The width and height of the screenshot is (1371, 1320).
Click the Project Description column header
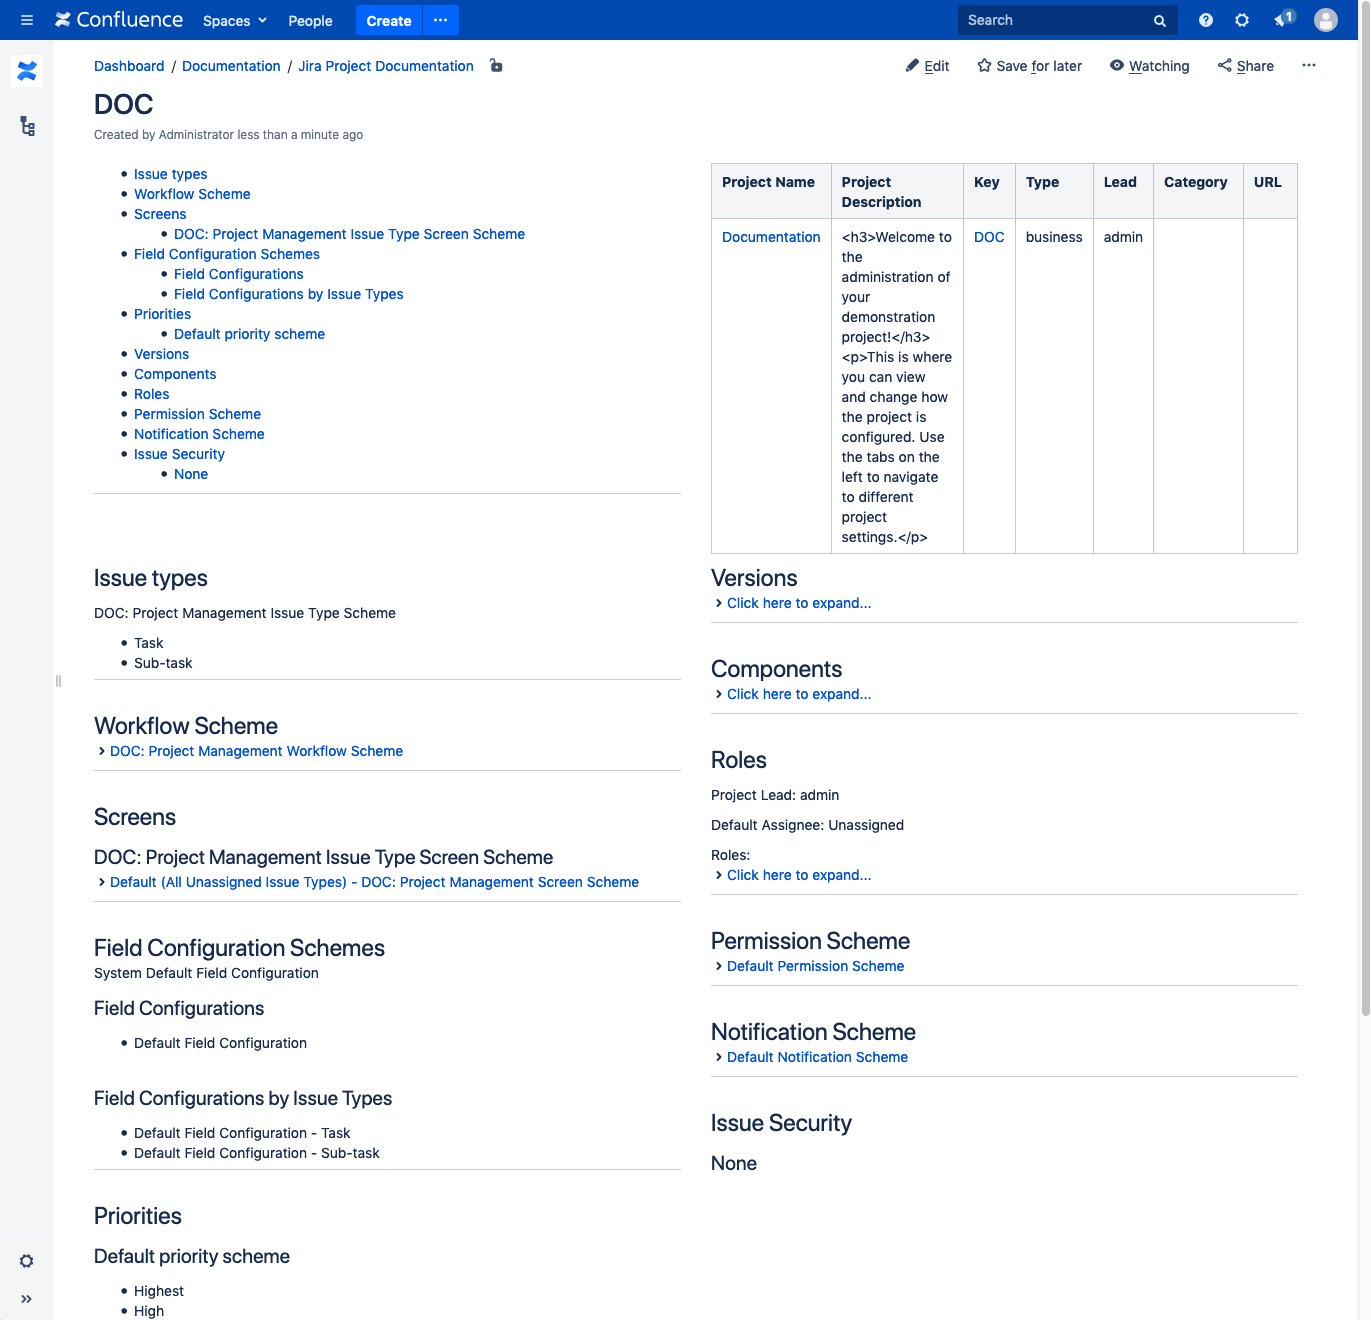click(897, 192)
